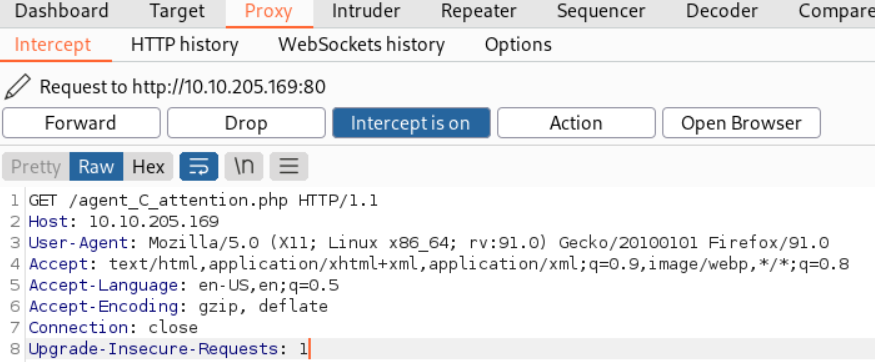Select the Sequencer tab
Screen dimensions: 875x362
[601, 11]
